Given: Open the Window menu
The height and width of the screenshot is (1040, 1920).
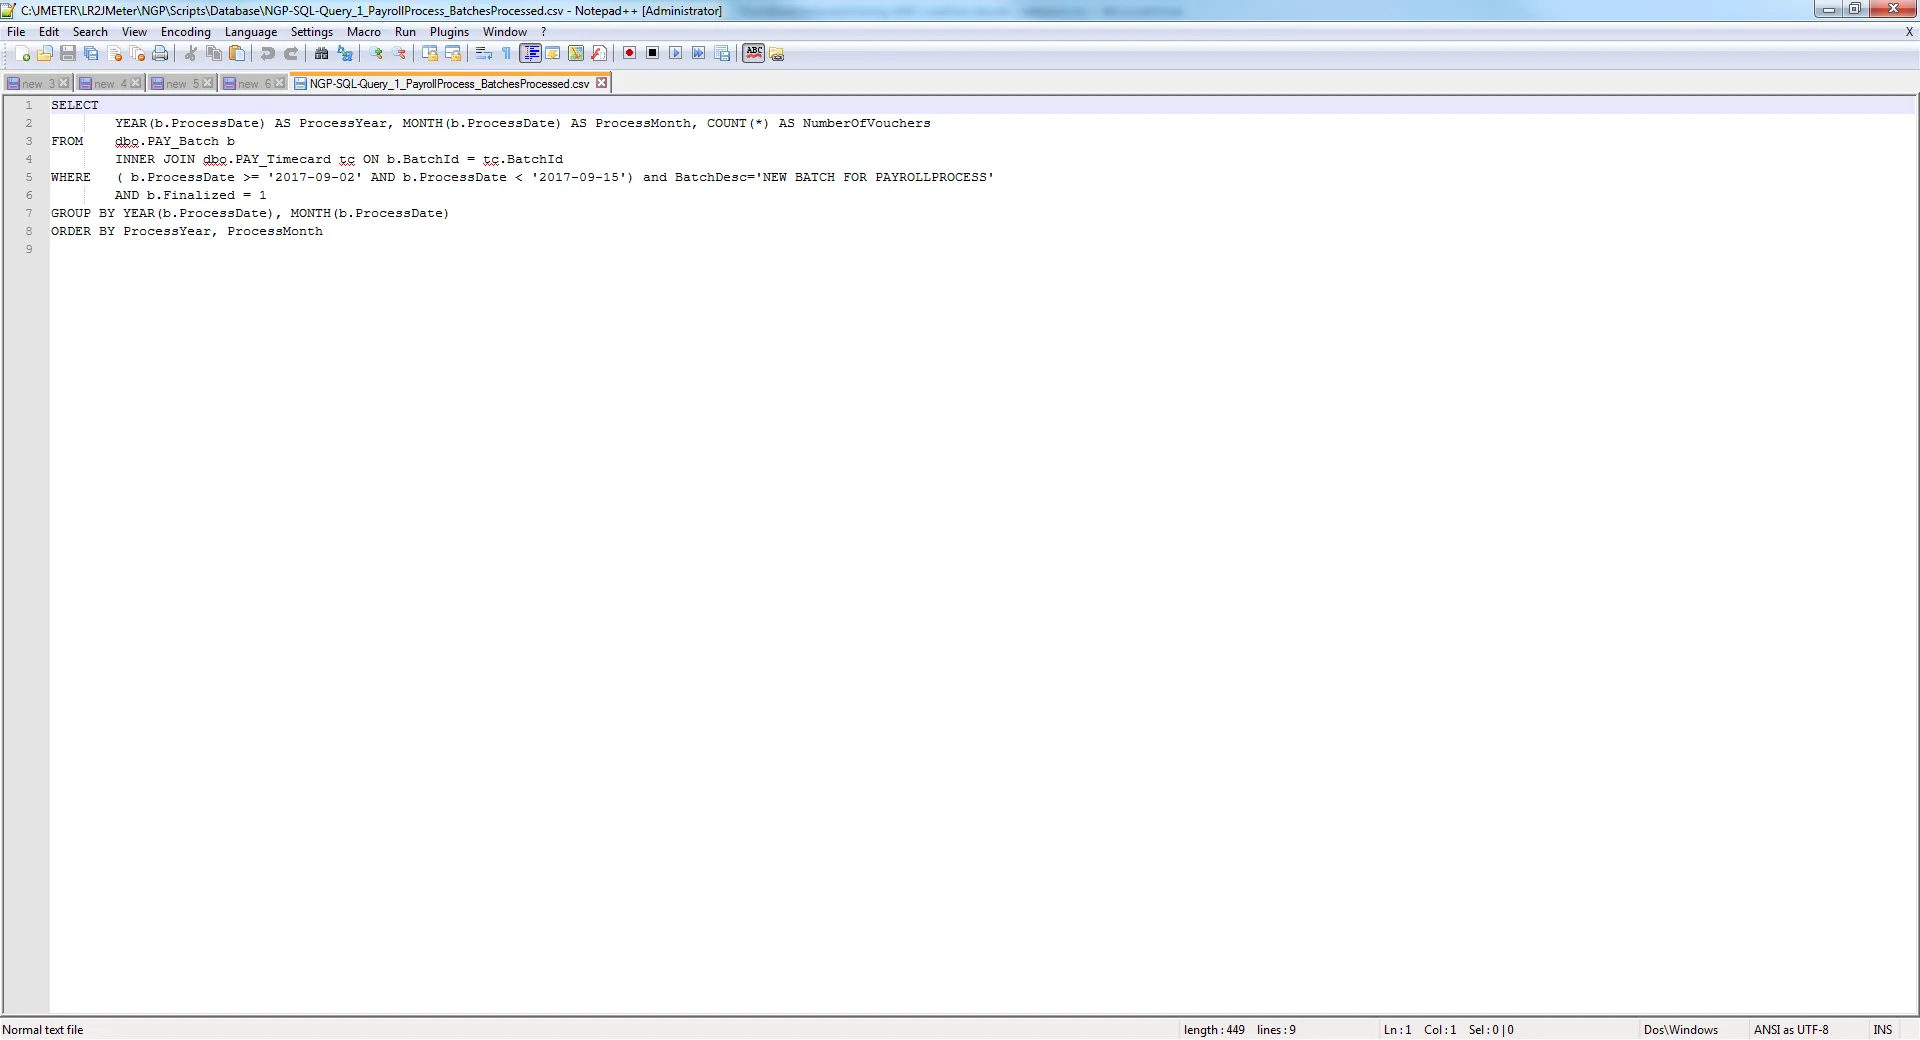Looking at the screenshot, I should click(505, 32).
